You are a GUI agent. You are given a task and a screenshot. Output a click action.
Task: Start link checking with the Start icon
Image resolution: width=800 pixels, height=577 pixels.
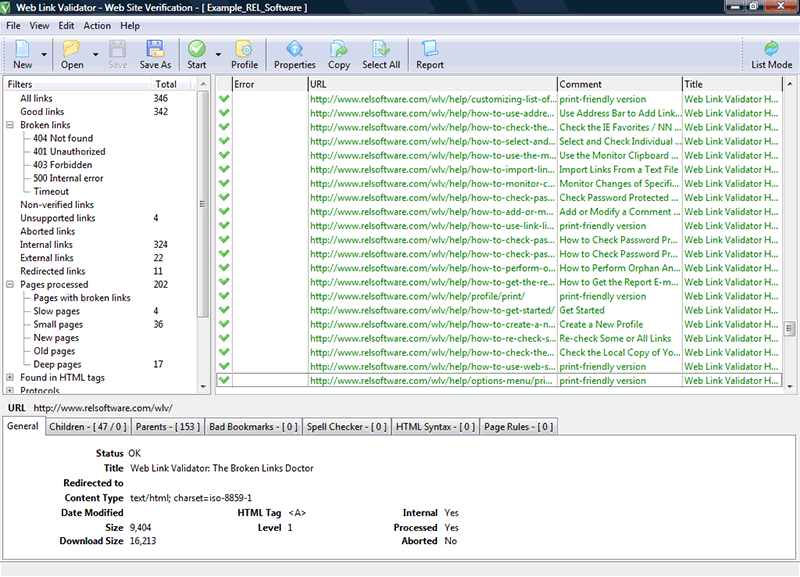pos(197,48)
